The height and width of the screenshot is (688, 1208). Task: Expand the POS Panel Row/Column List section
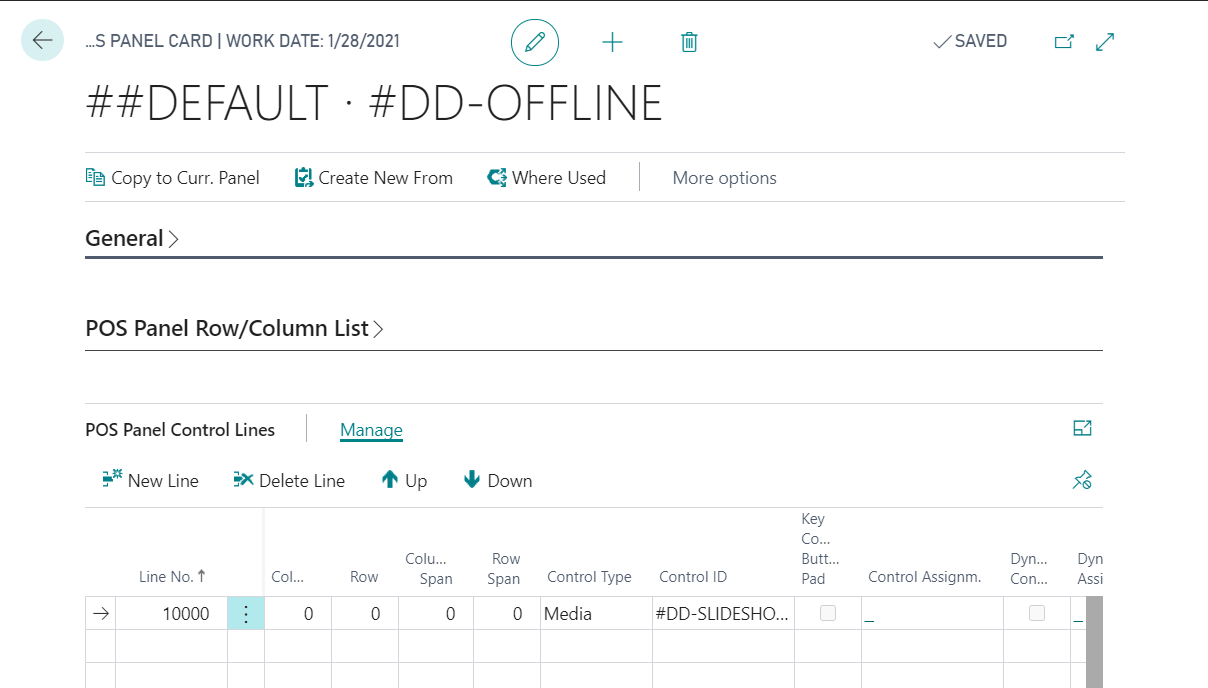pos(234,329)
